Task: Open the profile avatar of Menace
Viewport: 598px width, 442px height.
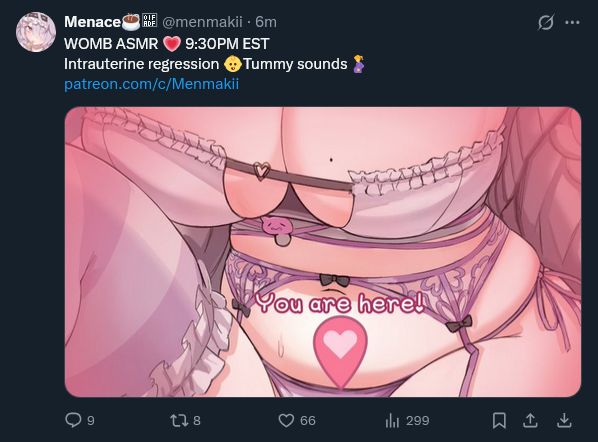Action: coord(36,32)
